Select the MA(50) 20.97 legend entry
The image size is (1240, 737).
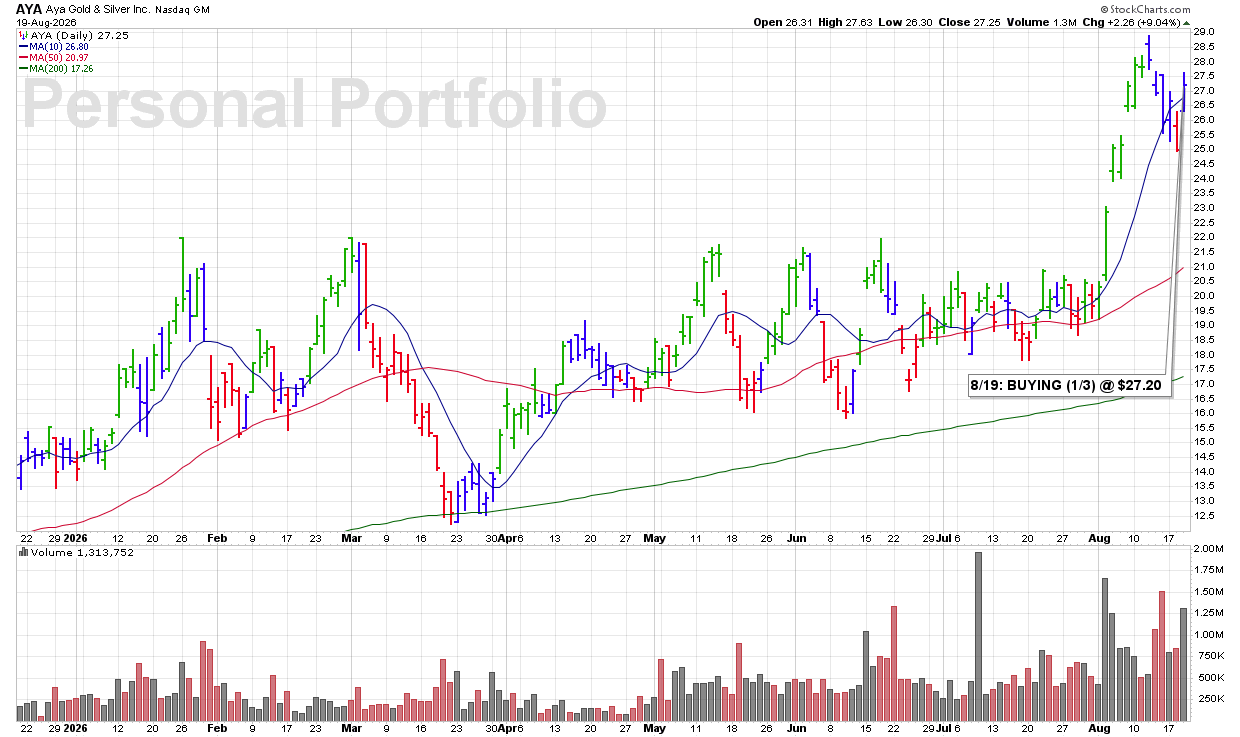[56, 56]
